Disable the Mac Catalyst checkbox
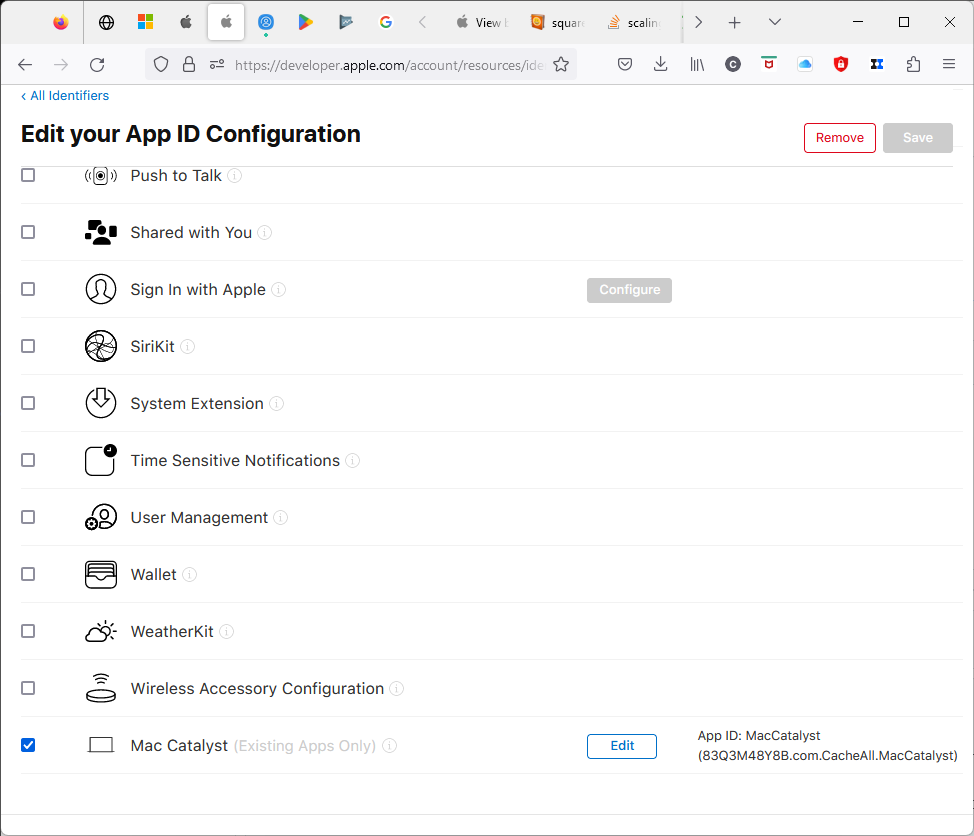This screenshot has width=974, height=836. 27,745
